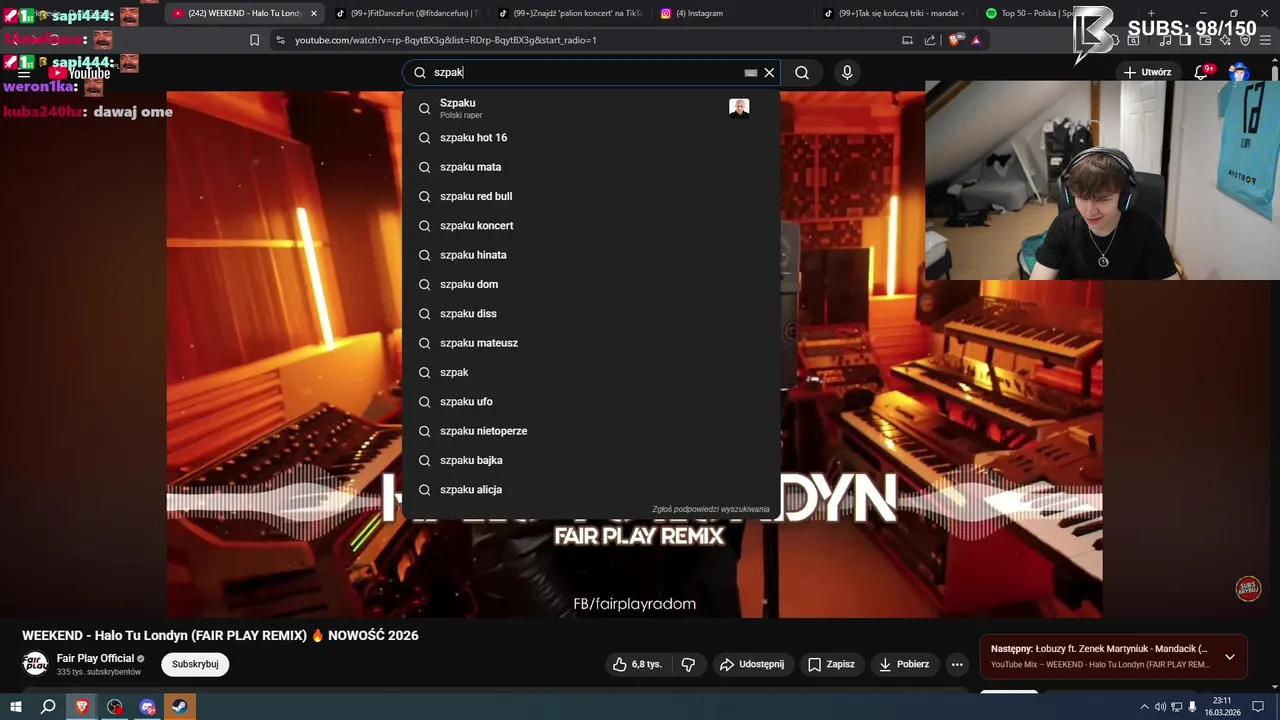Start voice search with the microphone icon

point(847,72)
